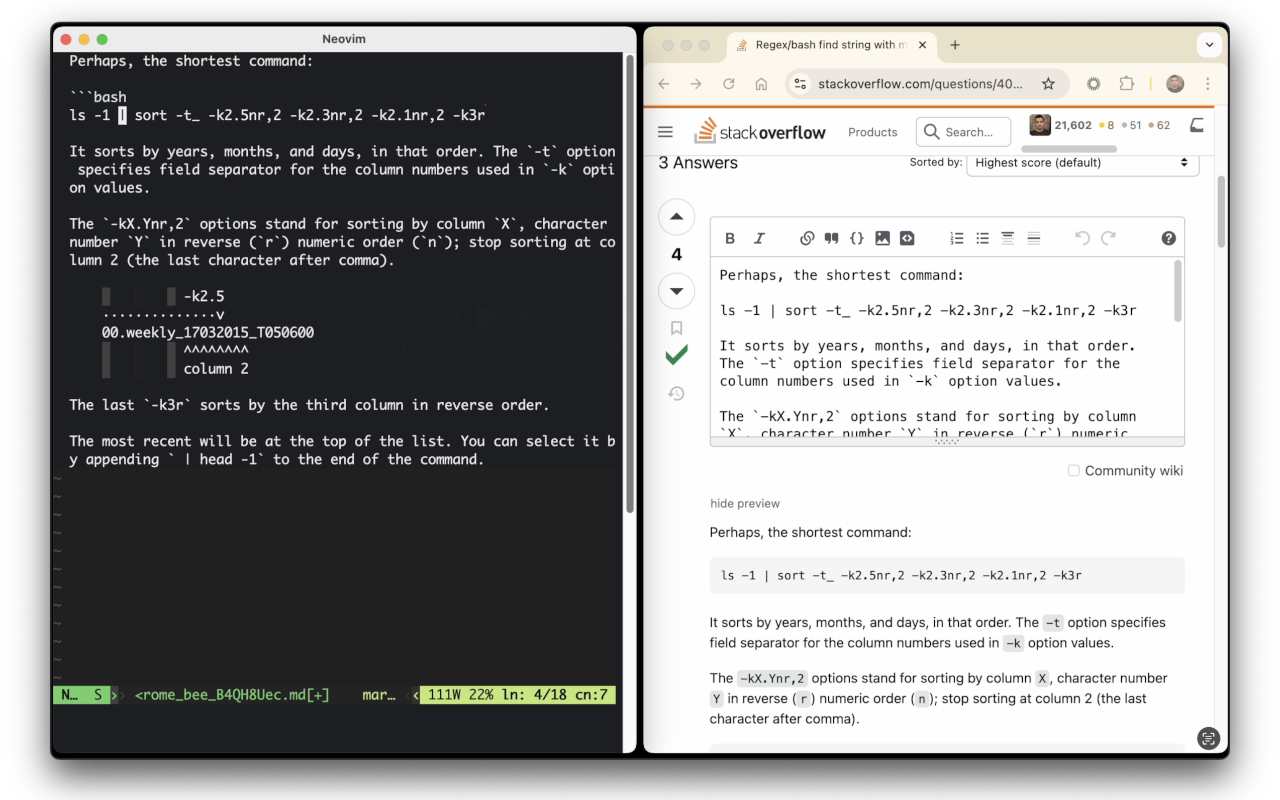The height and width of the screenshot is (800, 1280).
Task: Click the screenshot capture icon at page corner
Action: coord(1209,739)
